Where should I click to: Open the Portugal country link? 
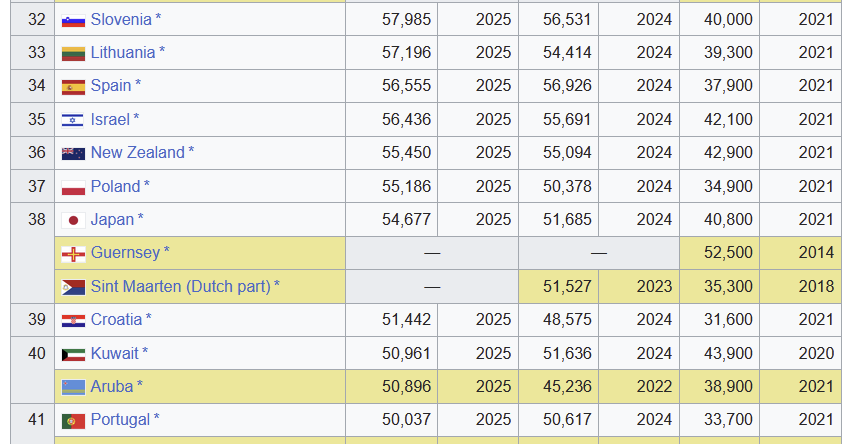click(120, 420)
